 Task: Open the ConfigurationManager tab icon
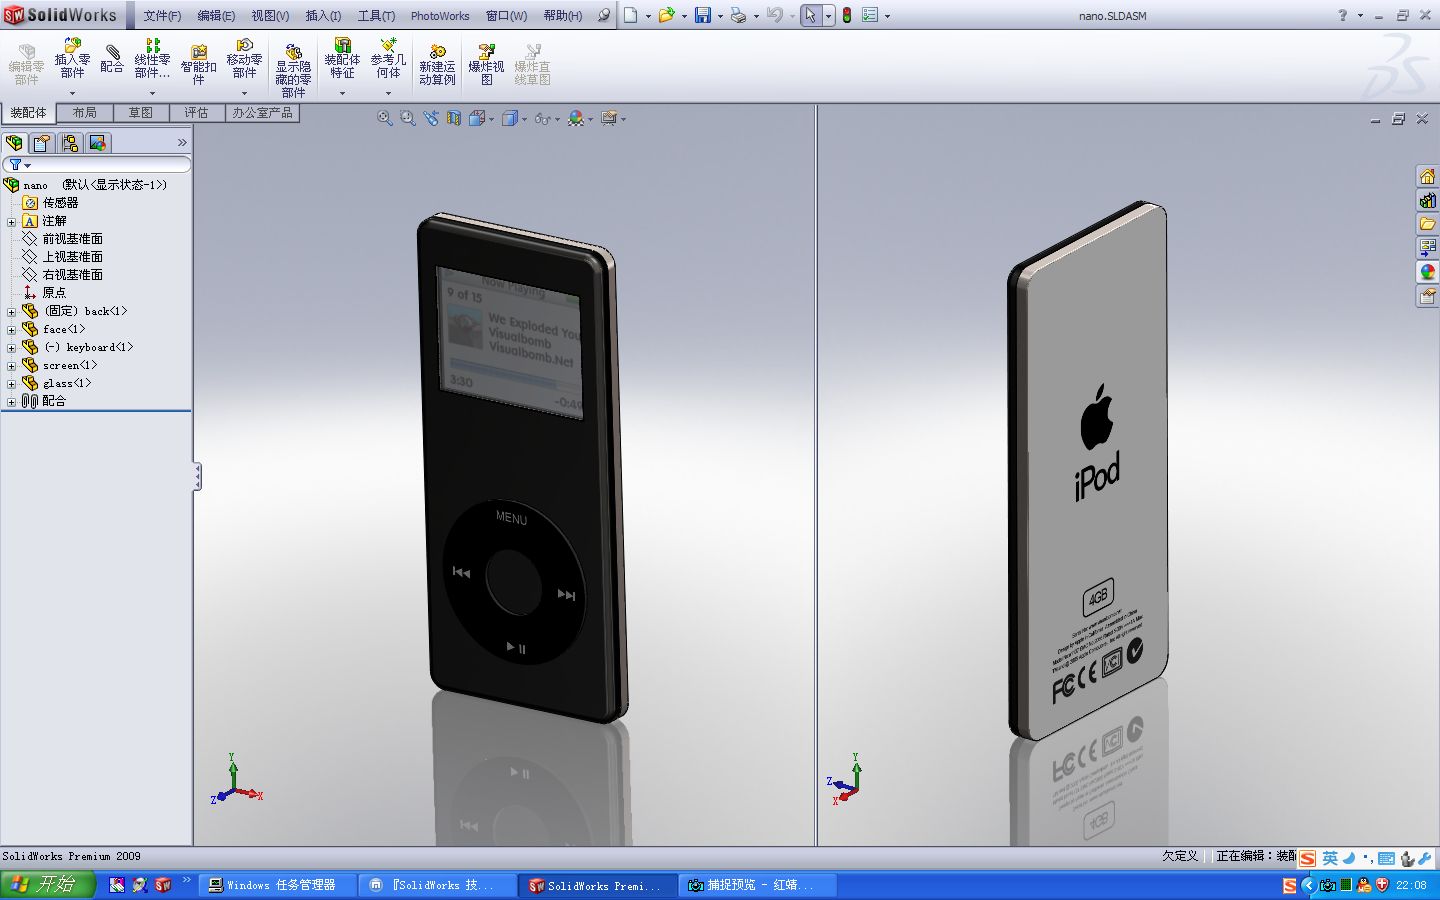coord(70,143)
